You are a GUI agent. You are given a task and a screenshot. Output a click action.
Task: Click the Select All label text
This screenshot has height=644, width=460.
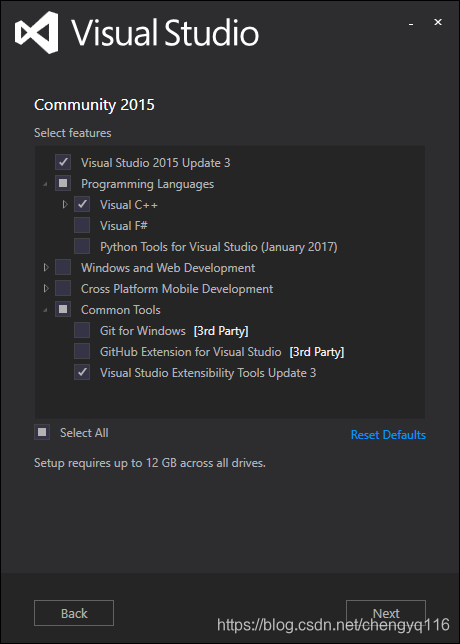pyautogui.click(x=84, y=432)
